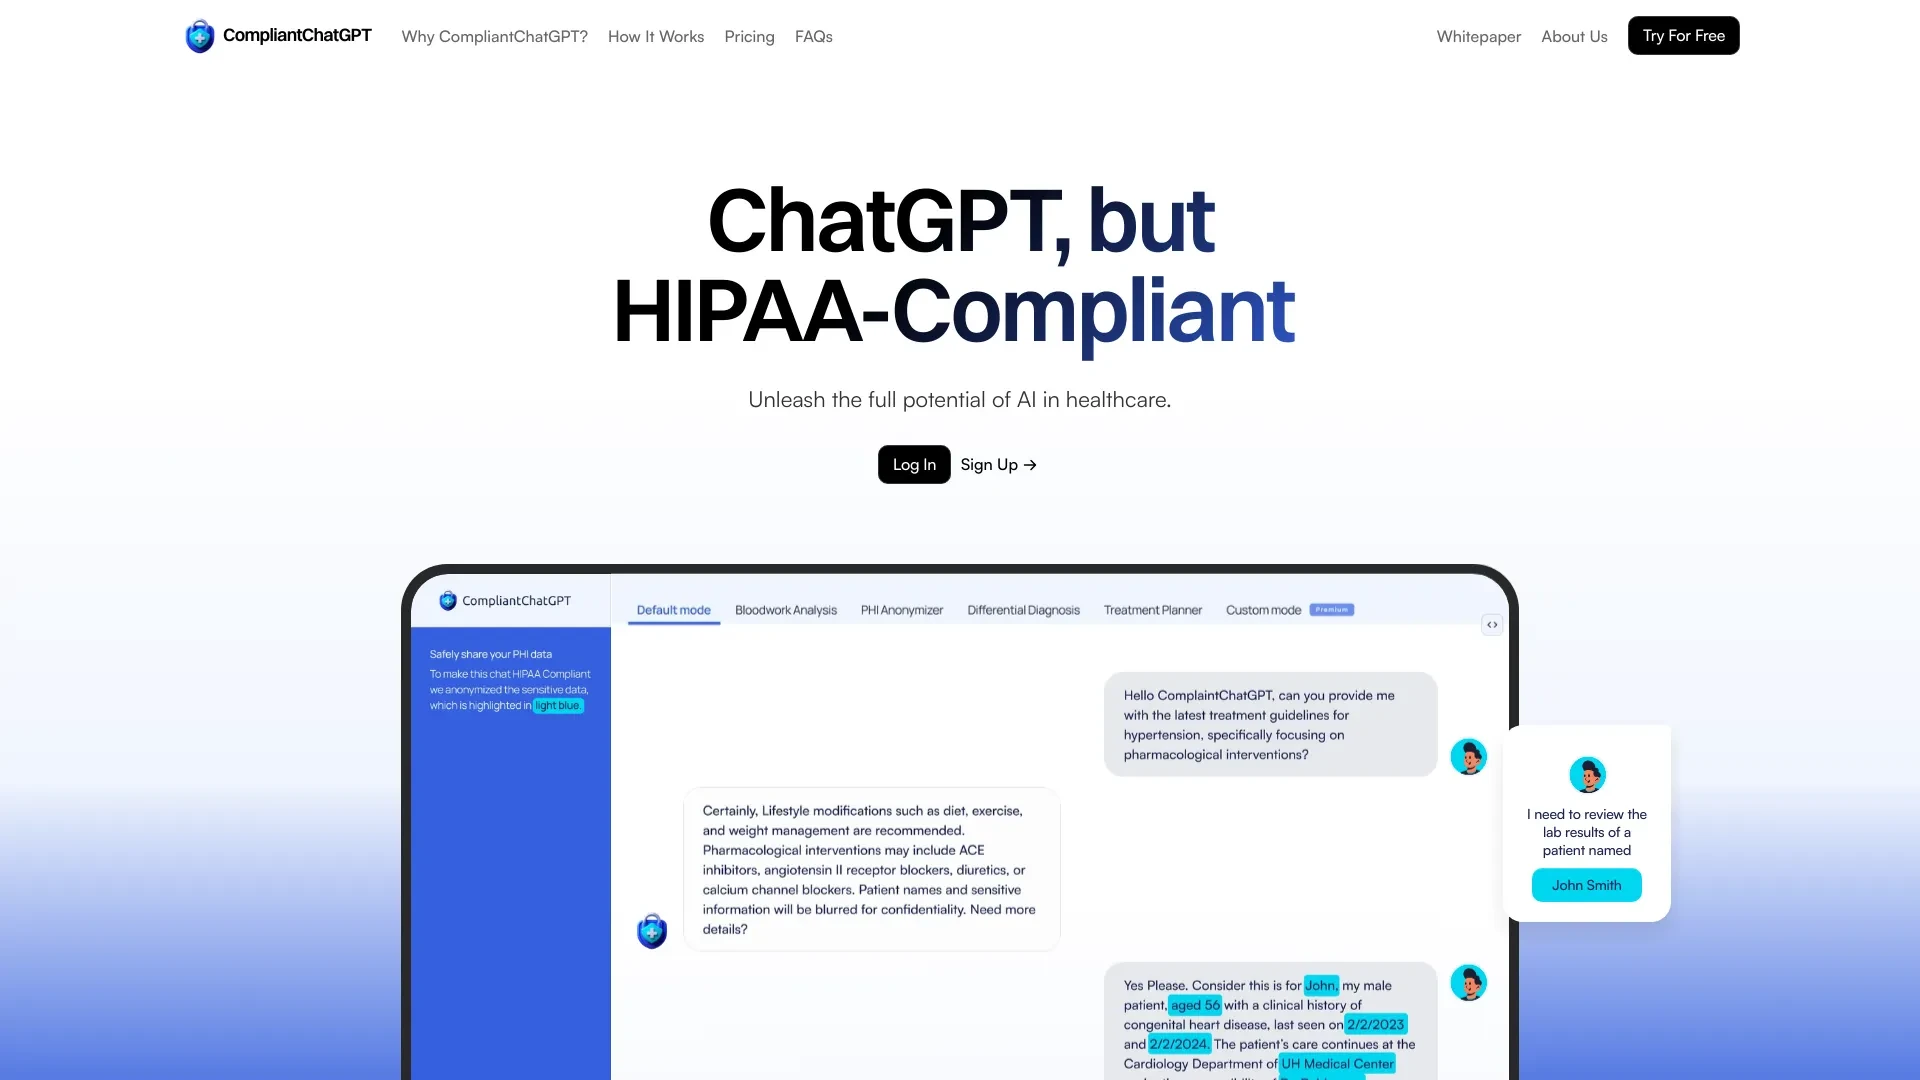1920x1080 pixels.
Task: Open the Pricing menu item
Action: click(749, 36)
